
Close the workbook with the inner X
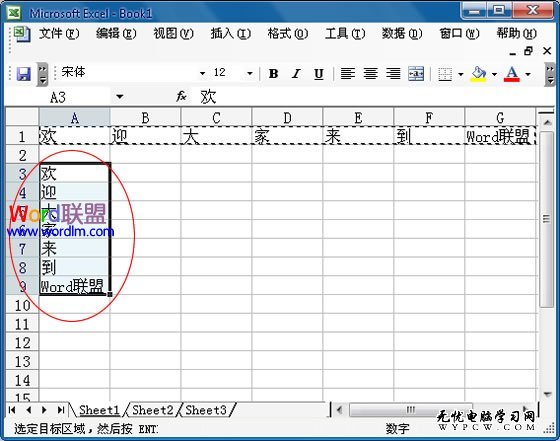[547, 51]
